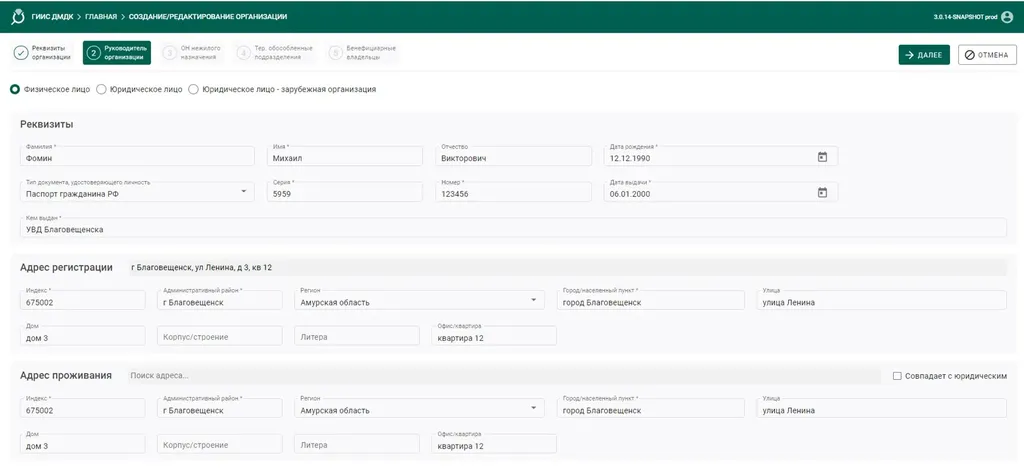This screenshot has height=472, width=1024.
Task: Click Литера field in Адрес регистрации
Action: point(357,336)
